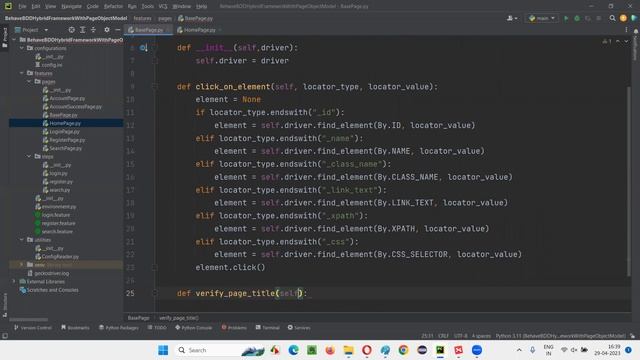The width and height of the screenshot is (640, 360).
Task: Click the Project panel horizontal scrollbar
Action: 29,320
